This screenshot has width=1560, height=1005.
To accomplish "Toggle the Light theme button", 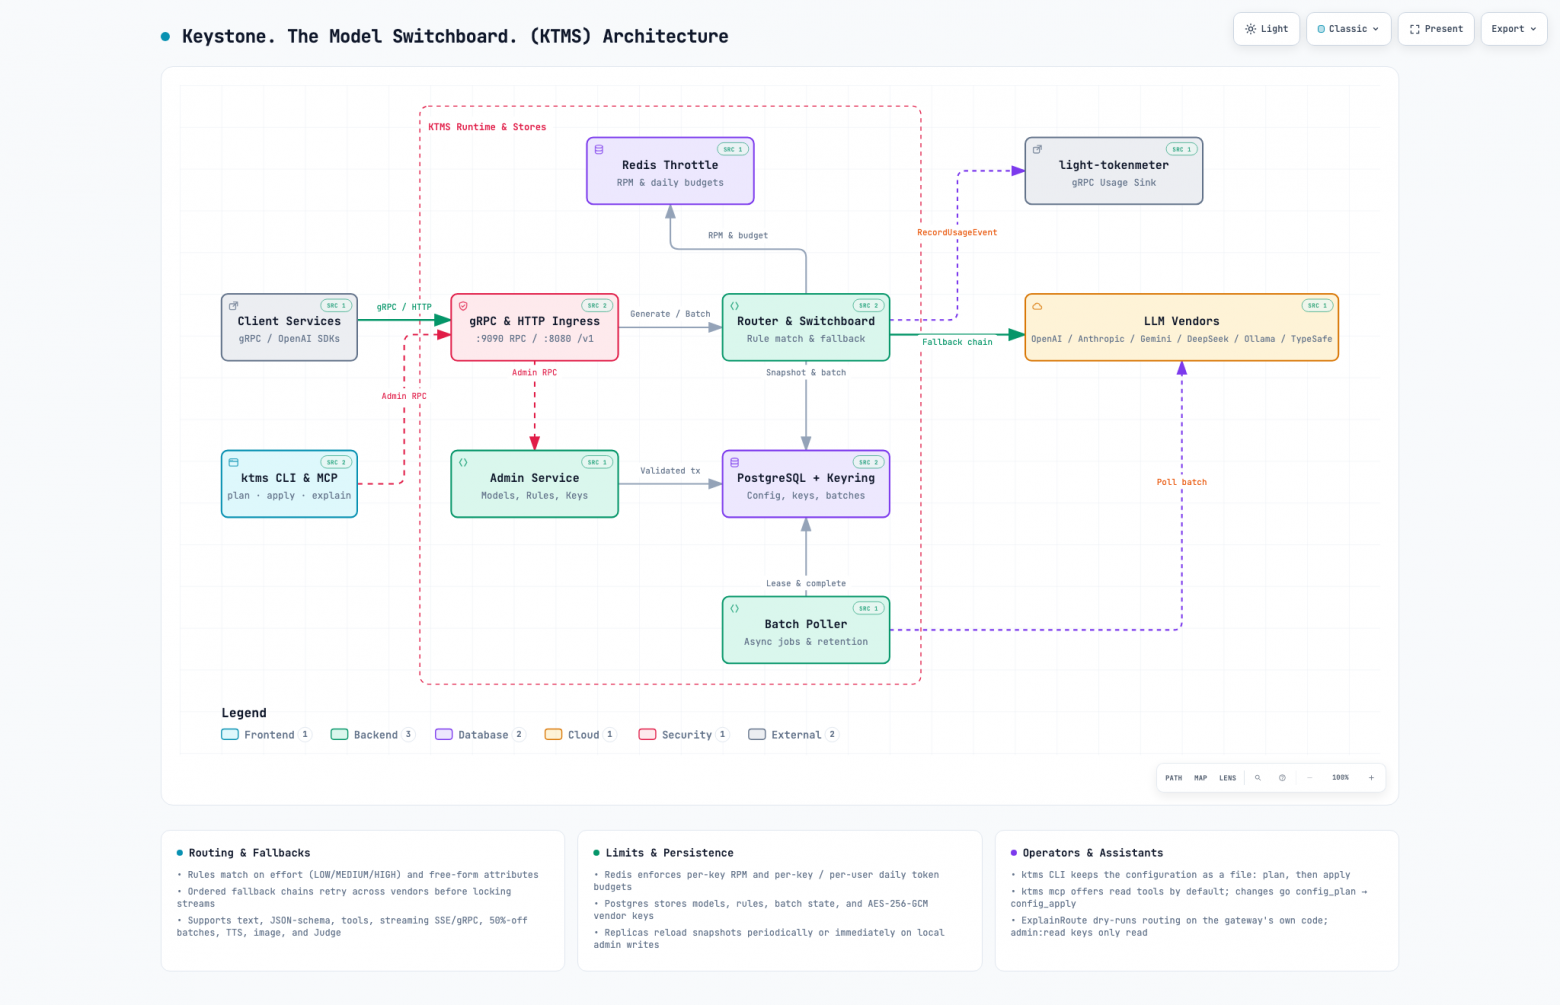I will 1266,29.
